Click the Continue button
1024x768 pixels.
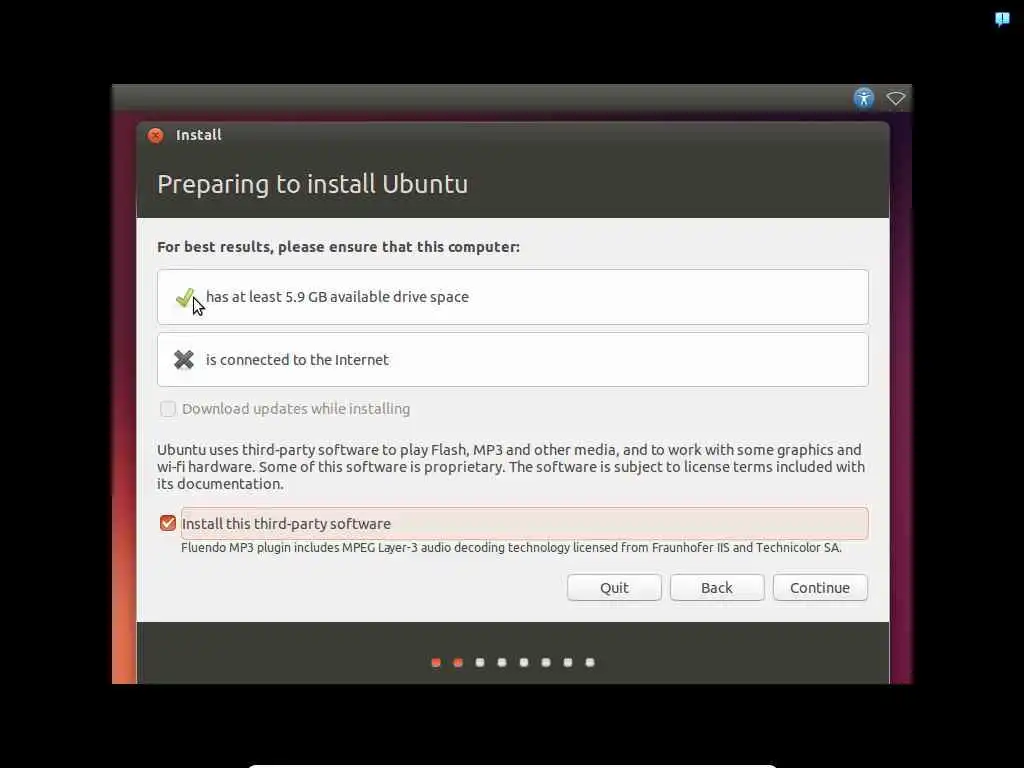pos(820,588)
